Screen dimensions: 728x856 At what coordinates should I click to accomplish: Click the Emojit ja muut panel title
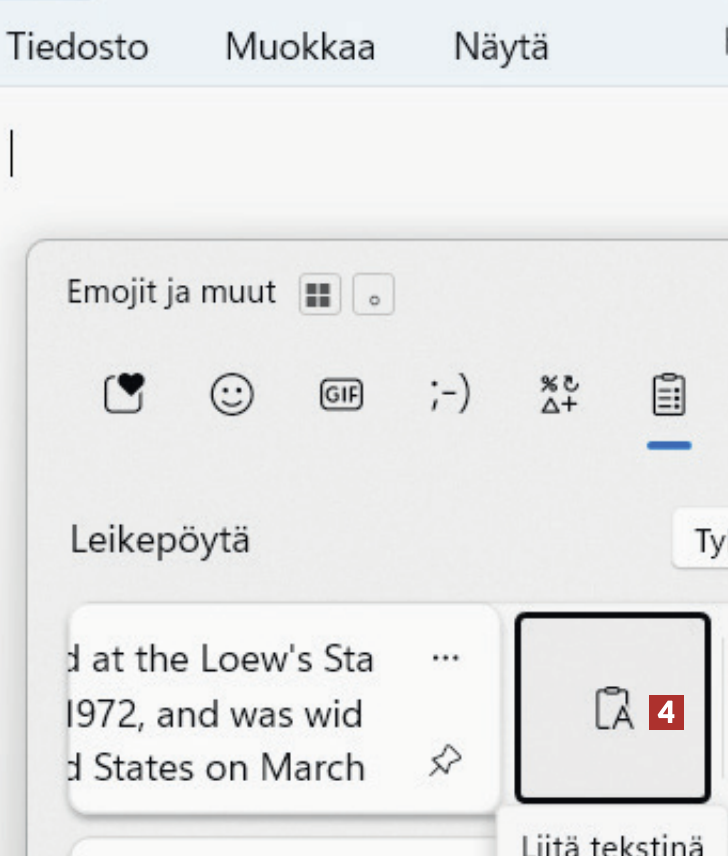pyautogui.click(x=171, y=293)
